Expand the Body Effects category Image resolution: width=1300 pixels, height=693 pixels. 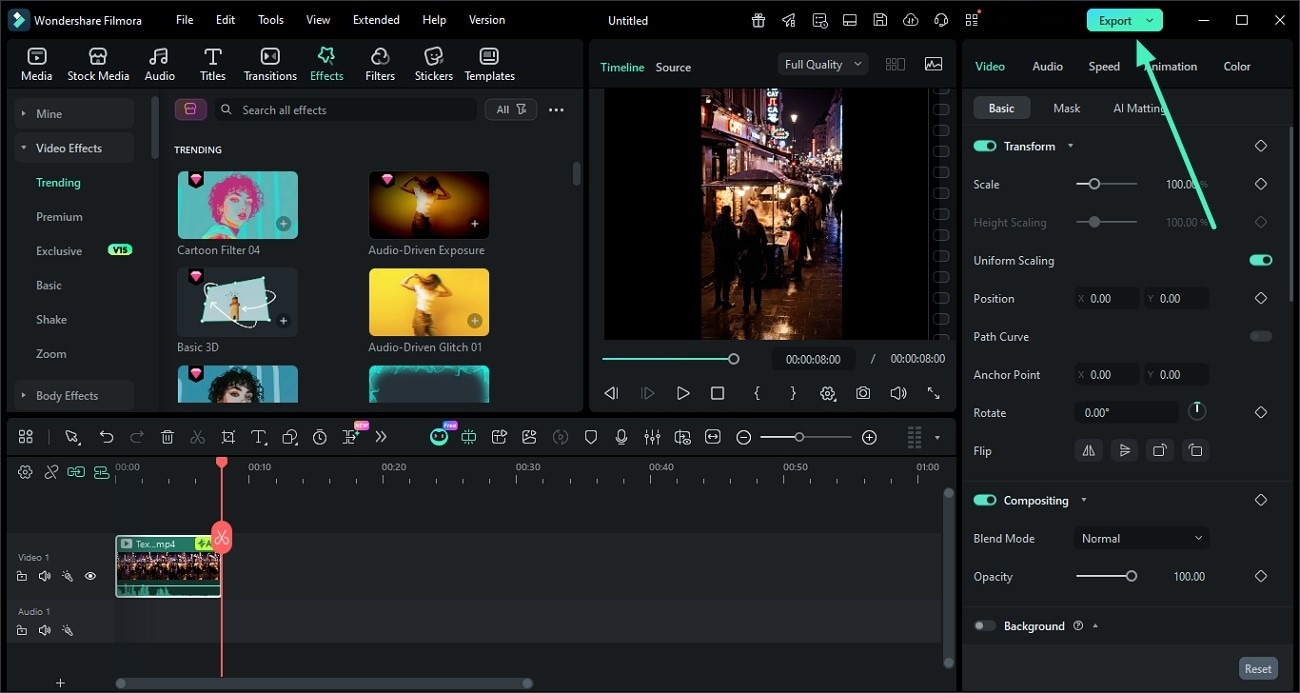(67, 396)
